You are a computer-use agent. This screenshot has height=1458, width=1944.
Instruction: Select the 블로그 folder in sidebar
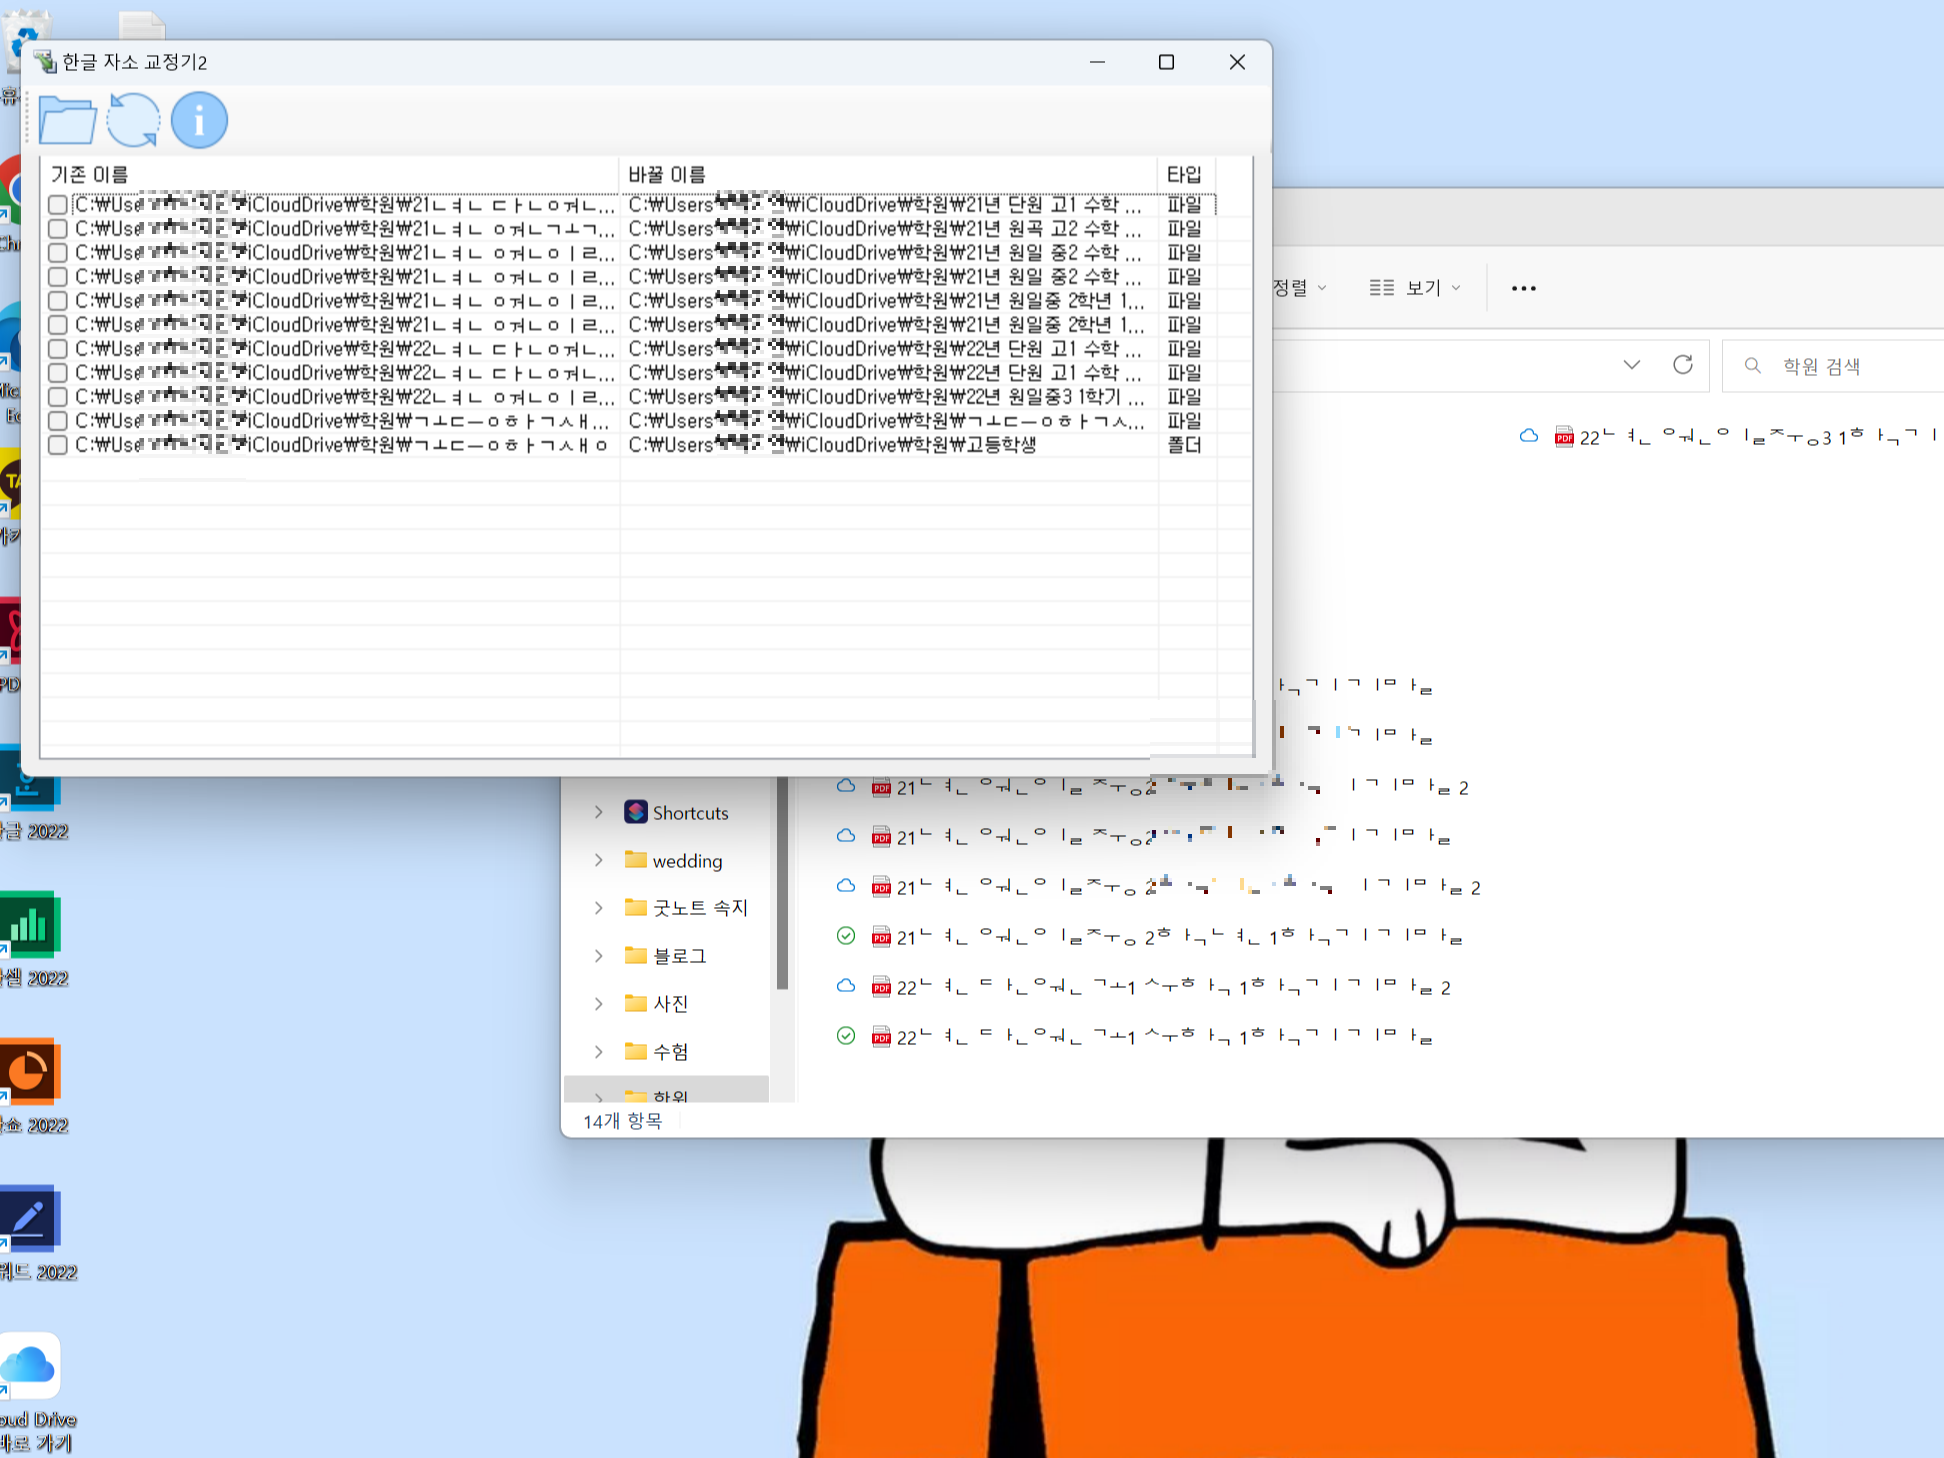point(679,956)
